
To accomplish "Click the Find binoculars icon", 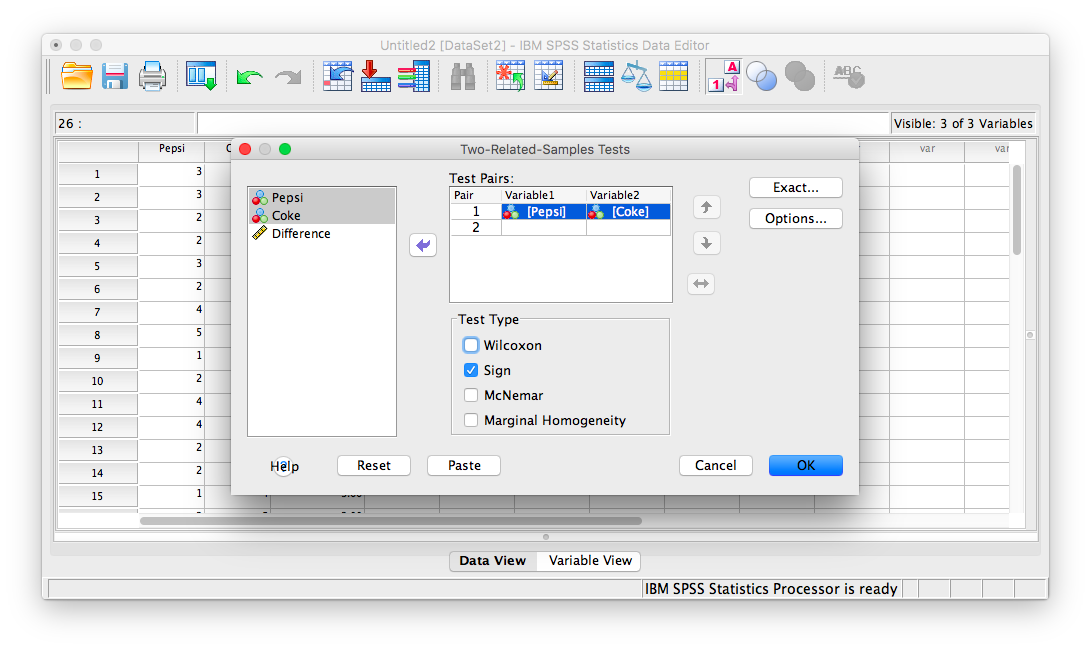I will point(462,76).
